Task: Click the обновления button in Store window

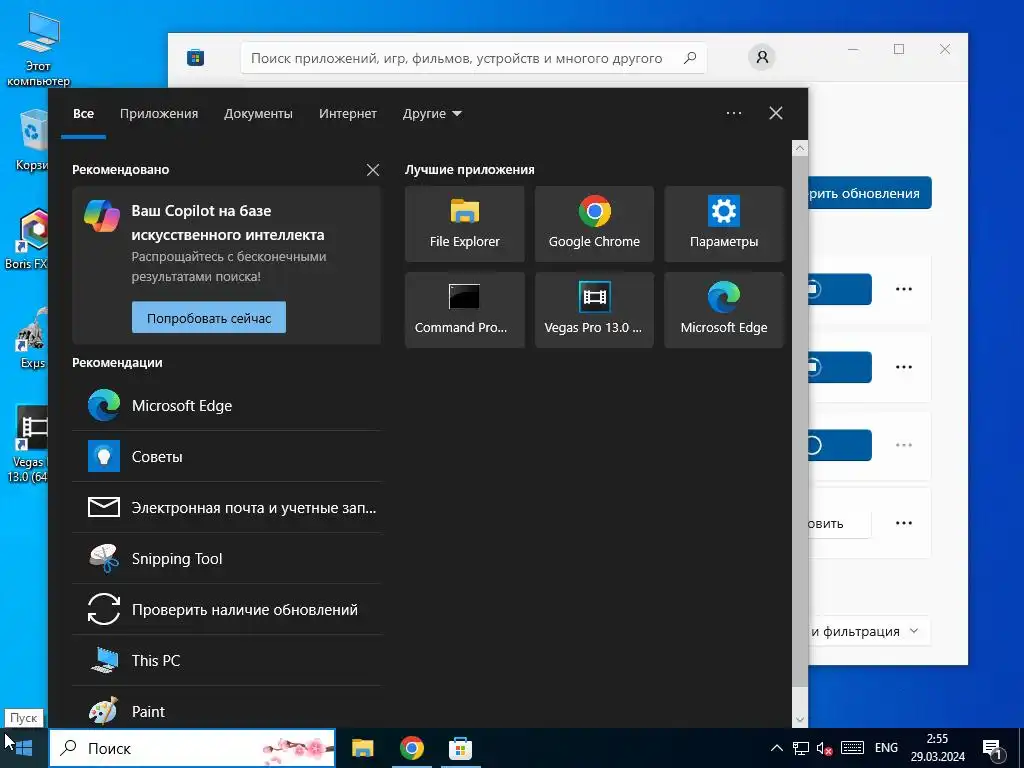Action: click(870, 193)
